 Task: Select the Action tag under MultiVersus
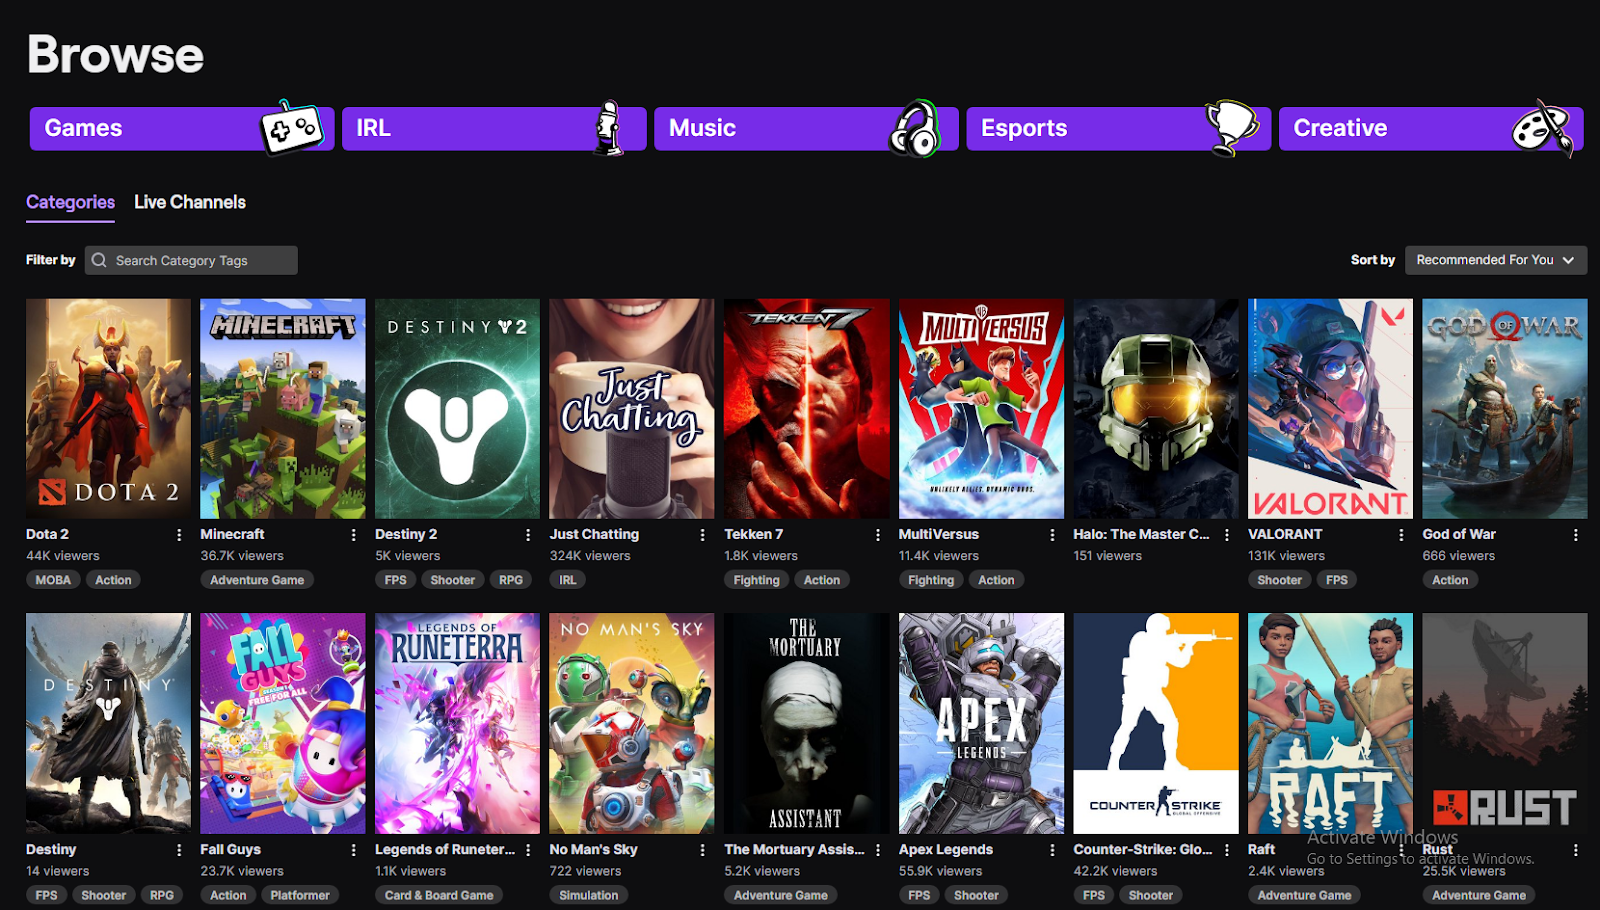pyautogui.click(x=996, y=580)
